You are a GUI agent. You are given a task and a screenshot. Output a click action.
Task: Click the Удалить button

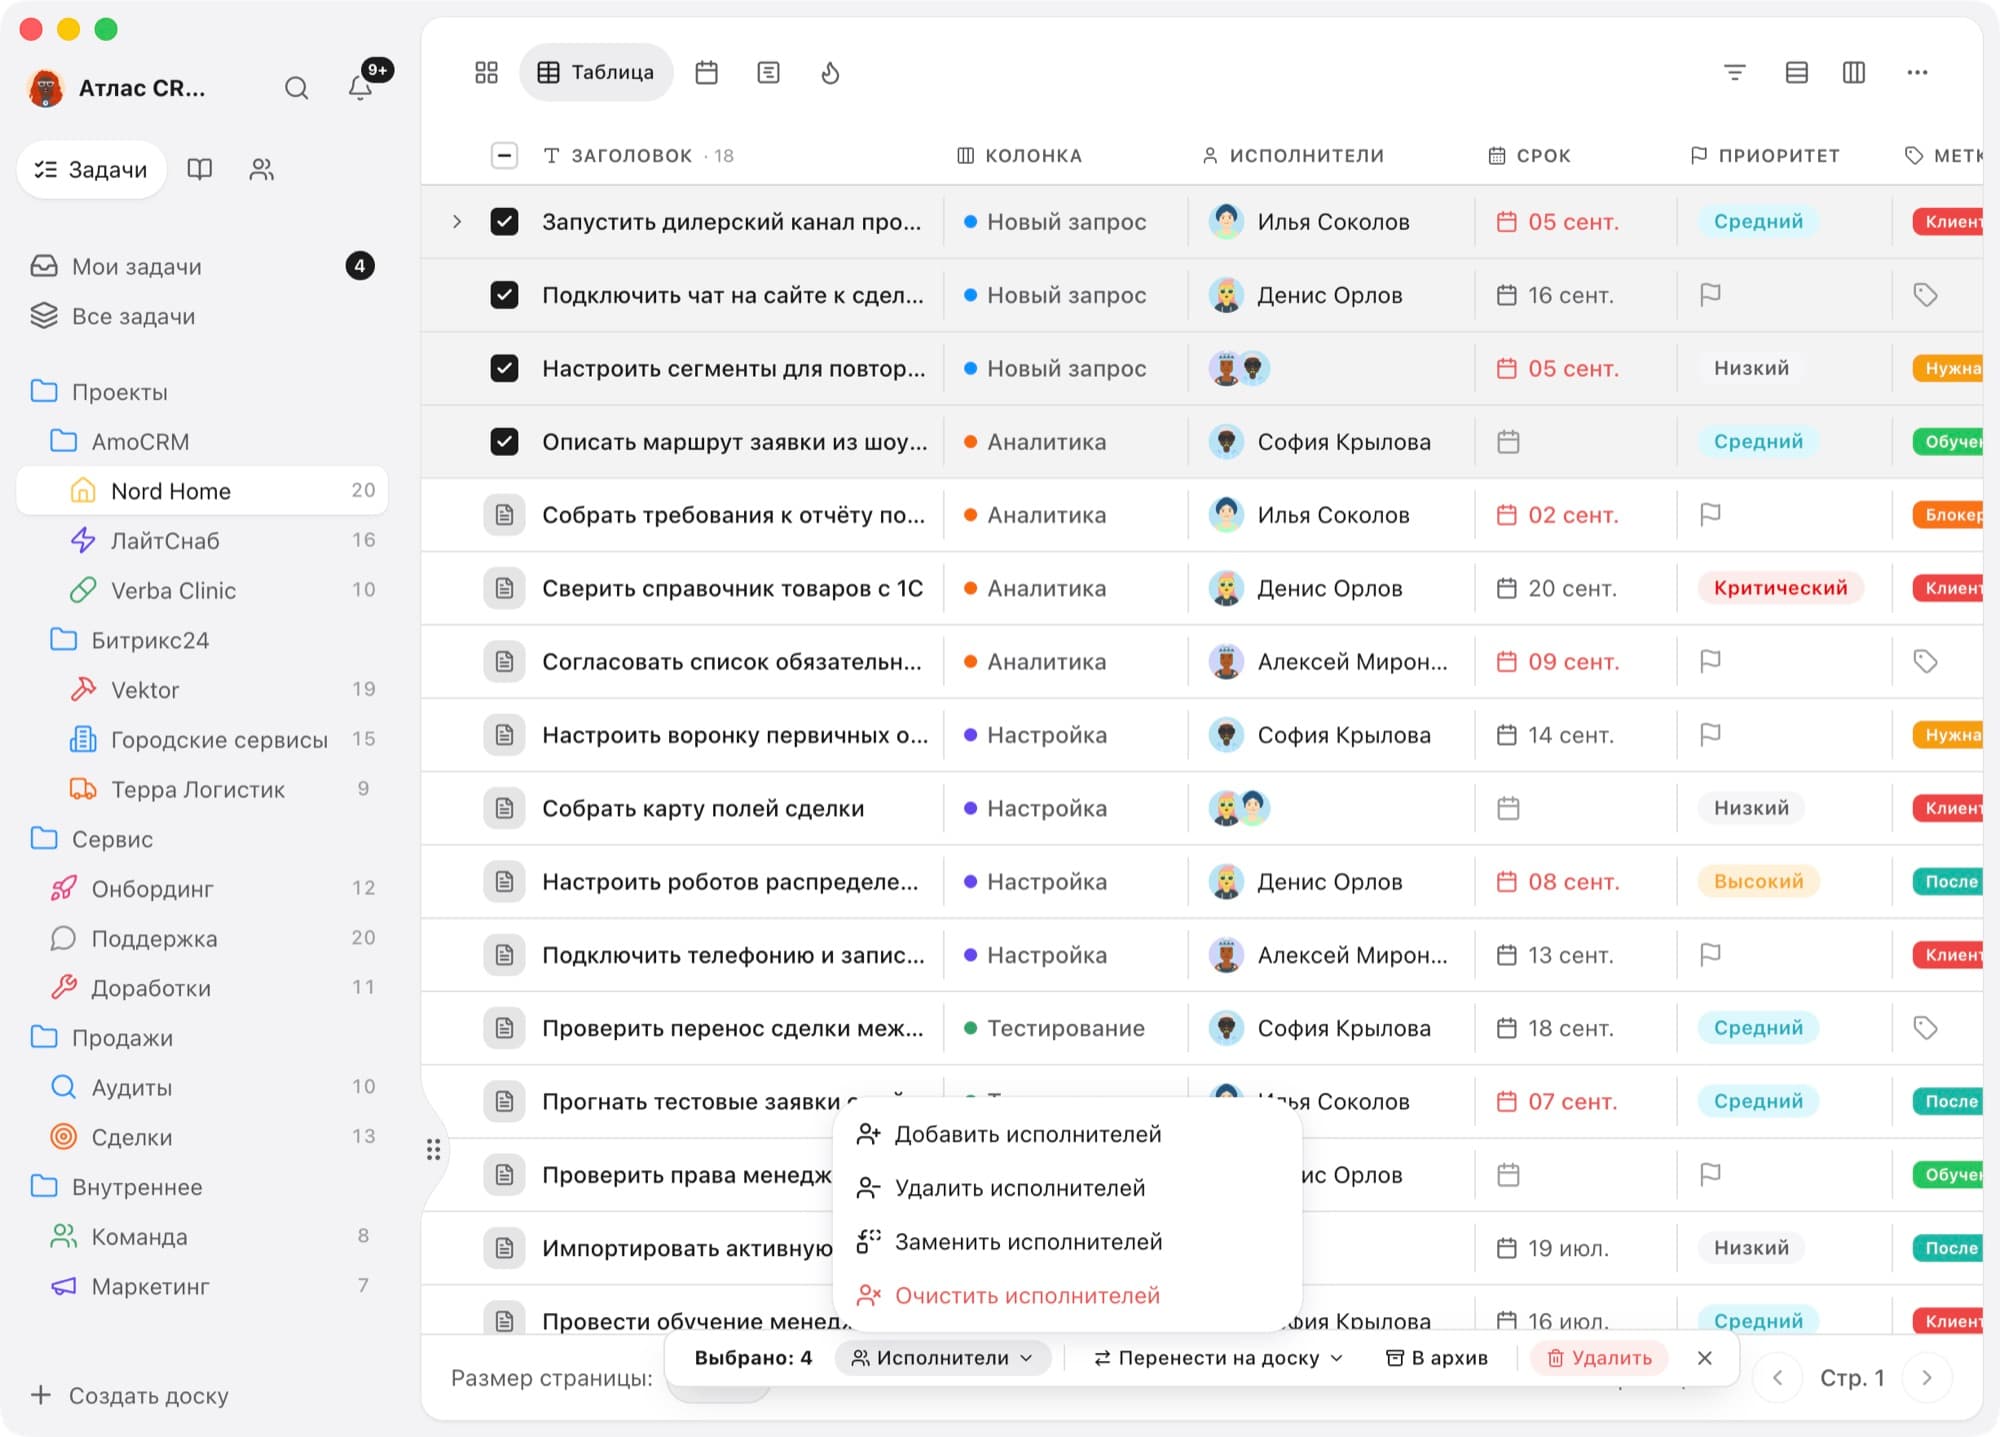point(1599,1358)
